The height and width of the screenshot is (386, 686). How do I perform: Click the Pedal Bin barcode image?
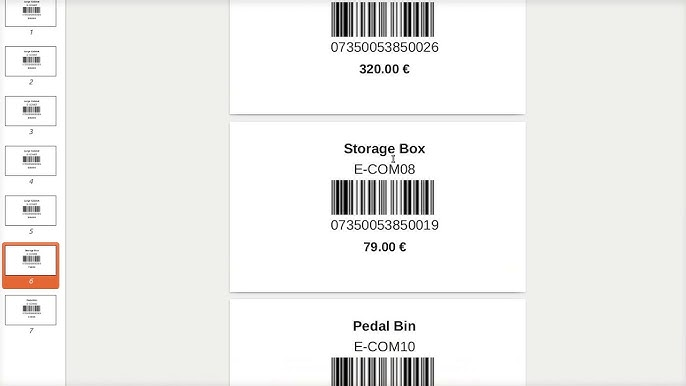[382, 372]
